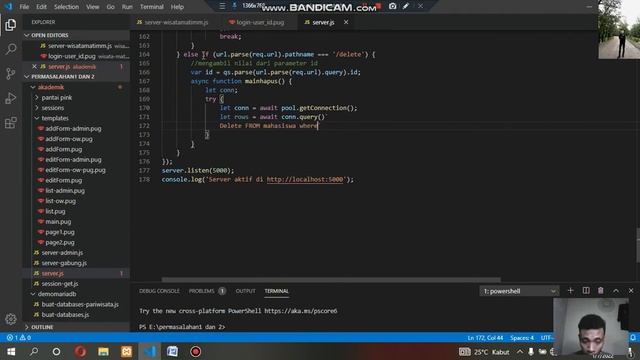Open the File menu

click(x=24, y=7)
